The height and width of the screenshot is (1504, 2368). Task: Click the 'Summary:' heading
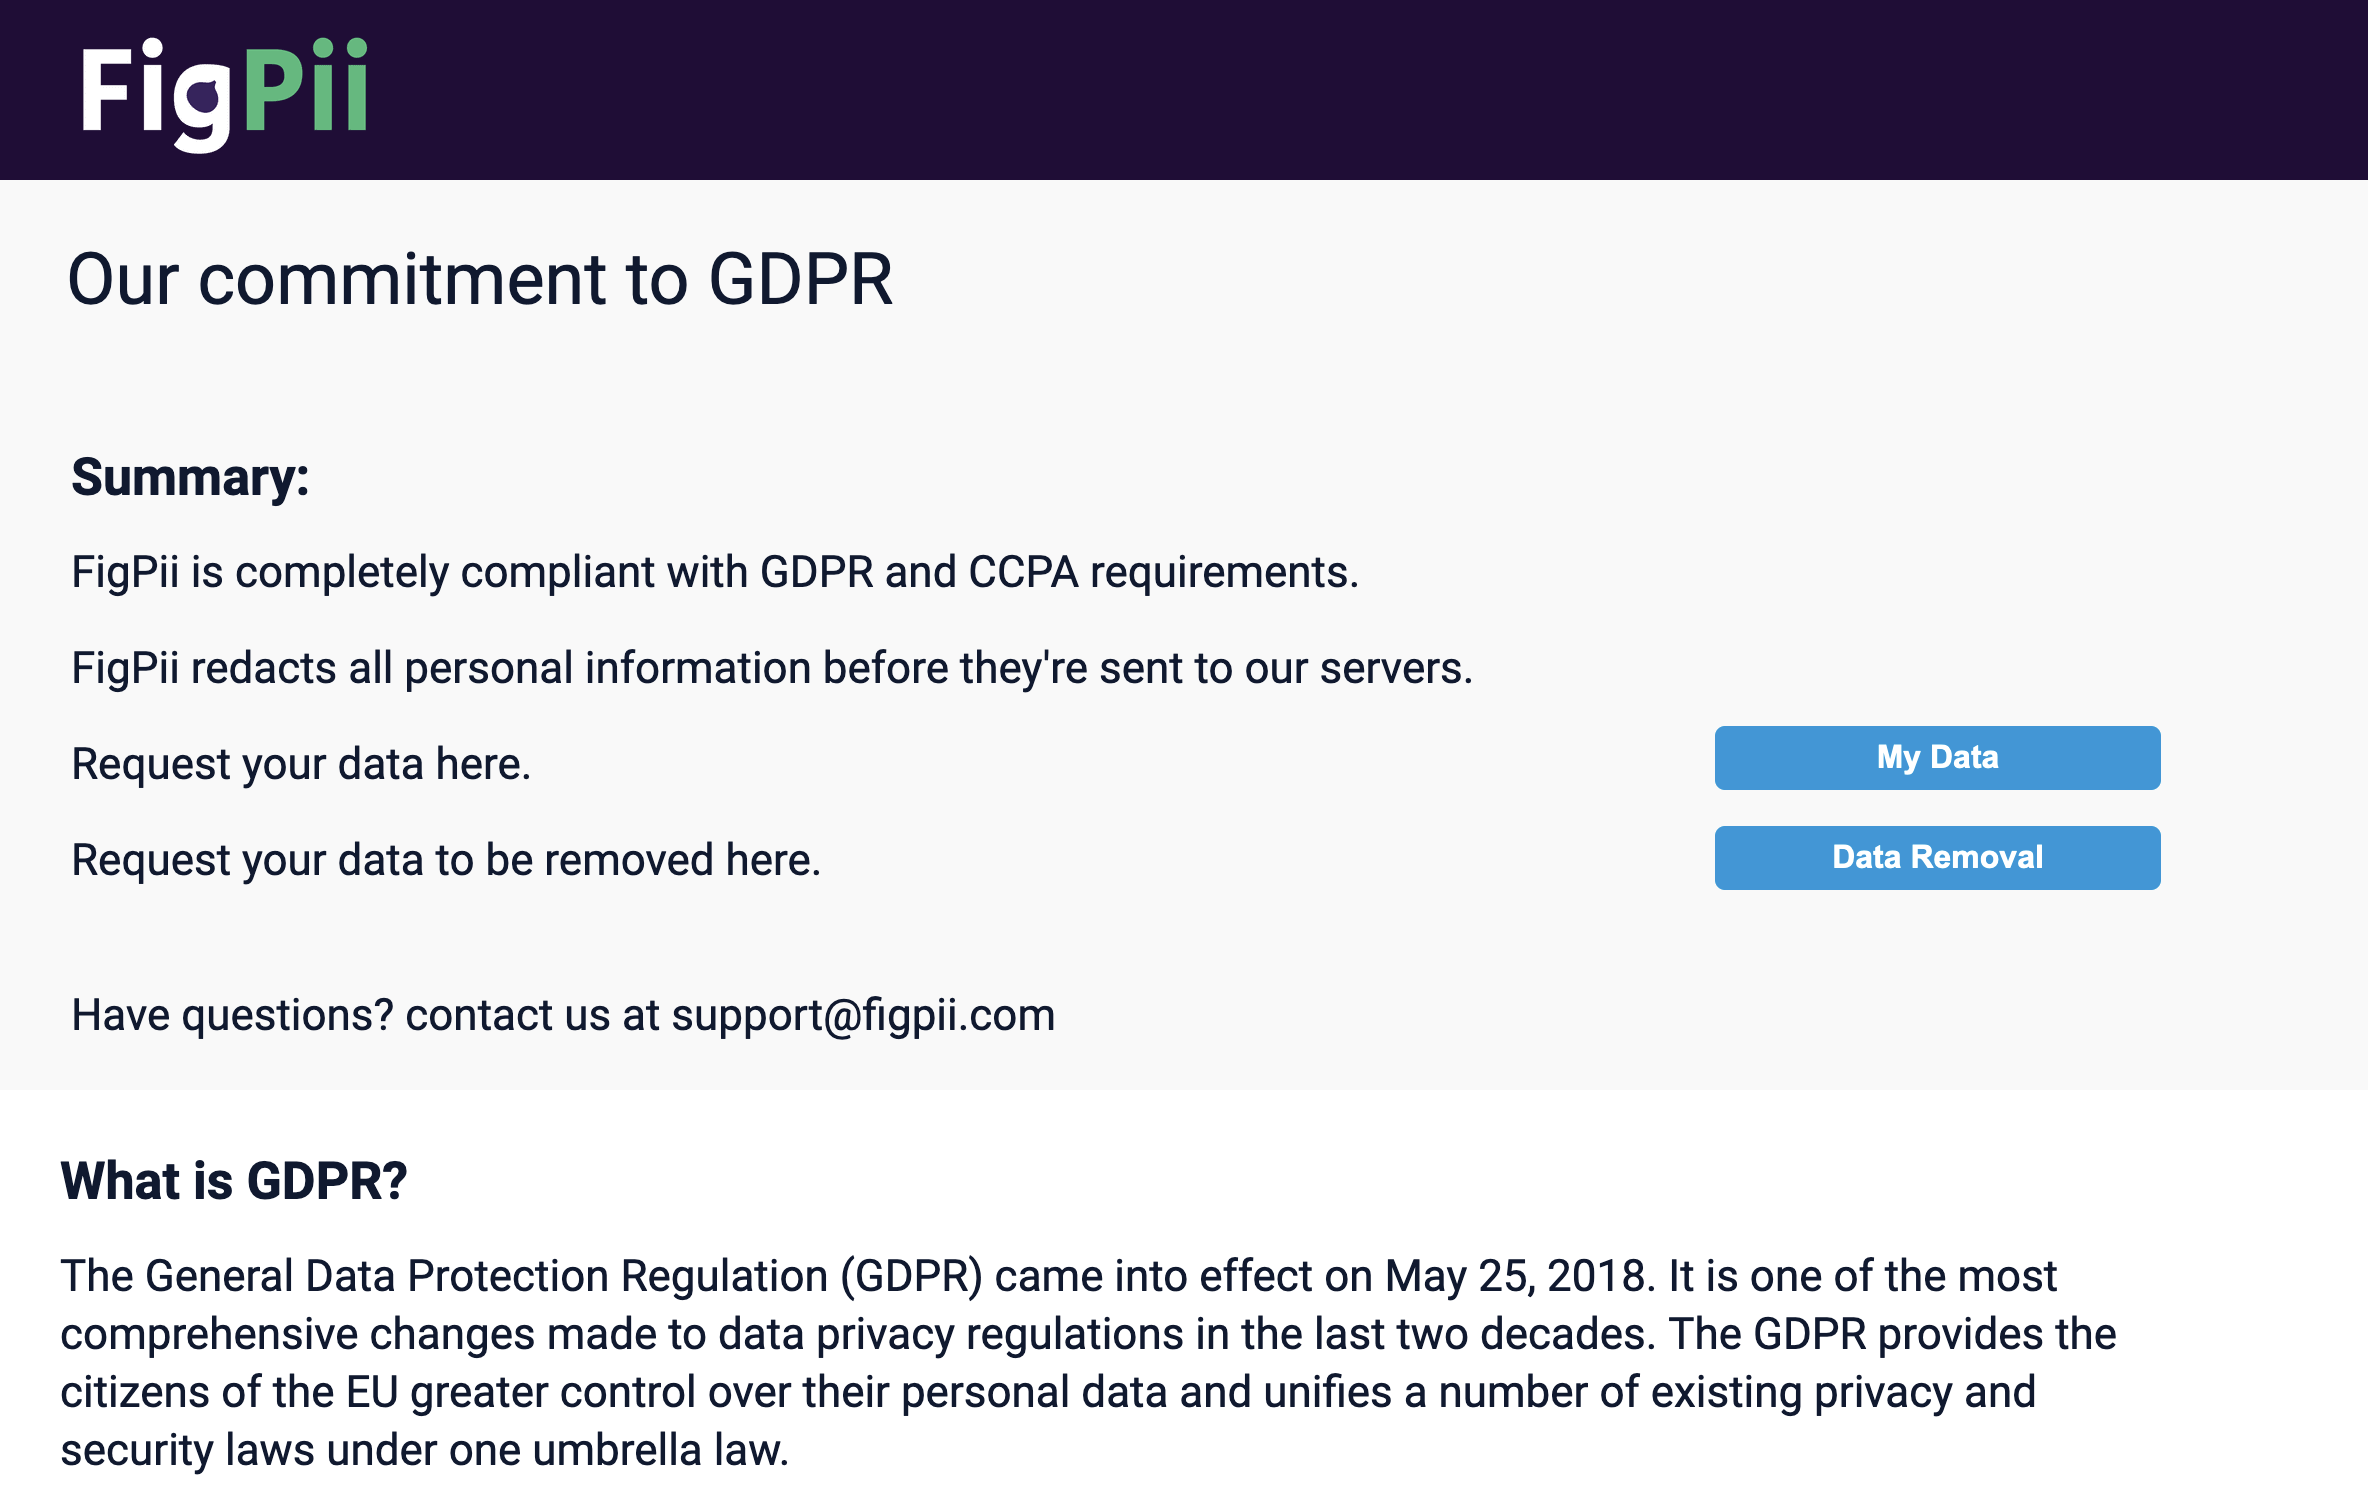pos(190,478)
